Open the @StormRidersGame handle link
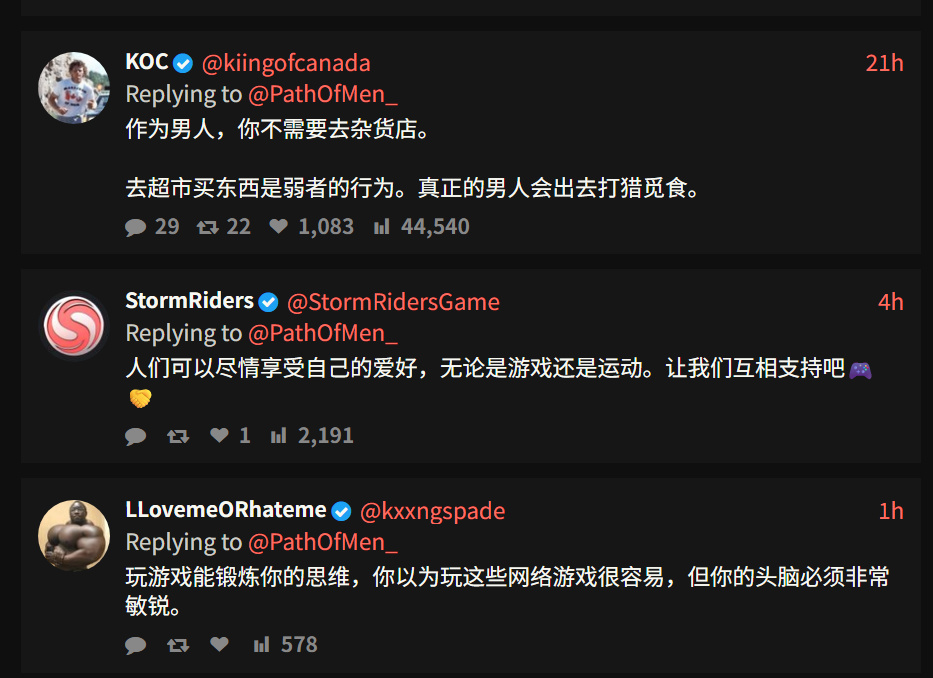This screenshot has height=678, width=933. pyautogui.click(x=393, y=302)
